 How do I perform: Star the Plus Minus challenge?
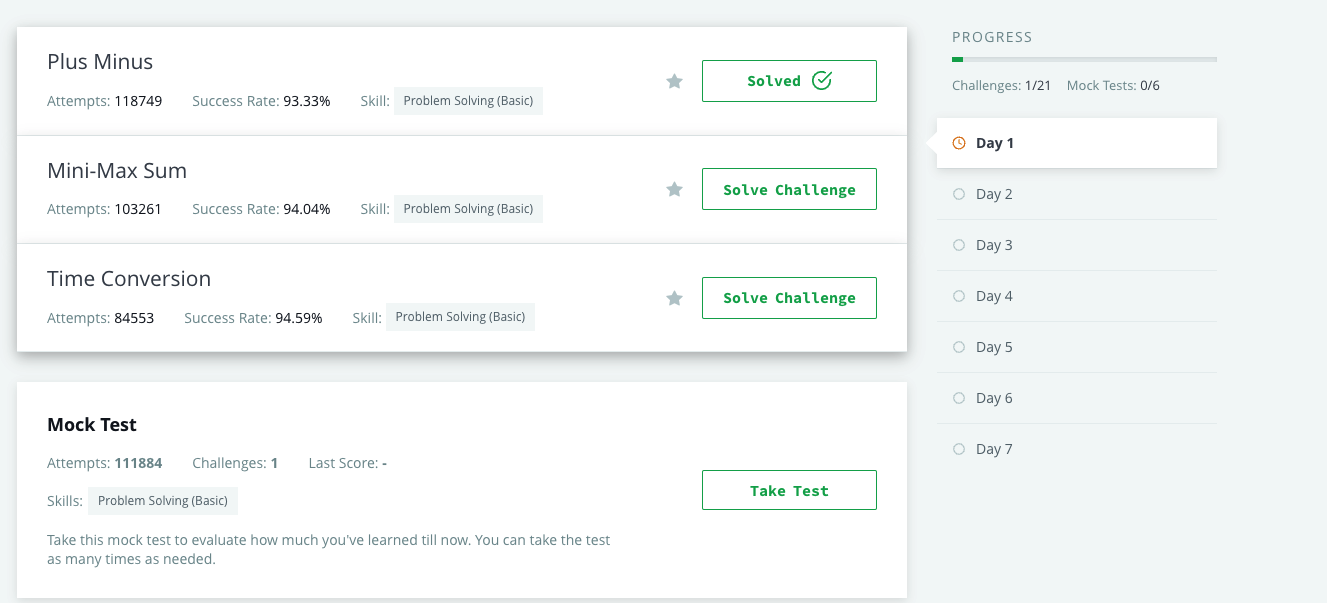[x=674, y=81]
